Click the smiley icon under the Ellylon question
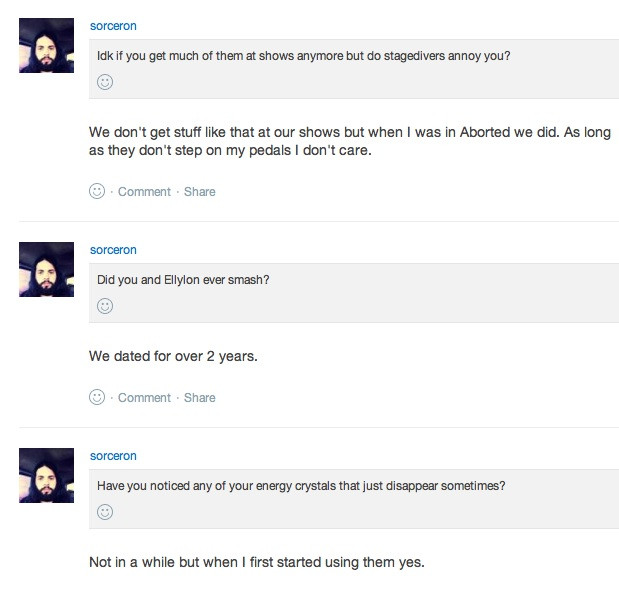Viewport: 619px width, 591px height. pyautogui.click(x=105, y=306)
